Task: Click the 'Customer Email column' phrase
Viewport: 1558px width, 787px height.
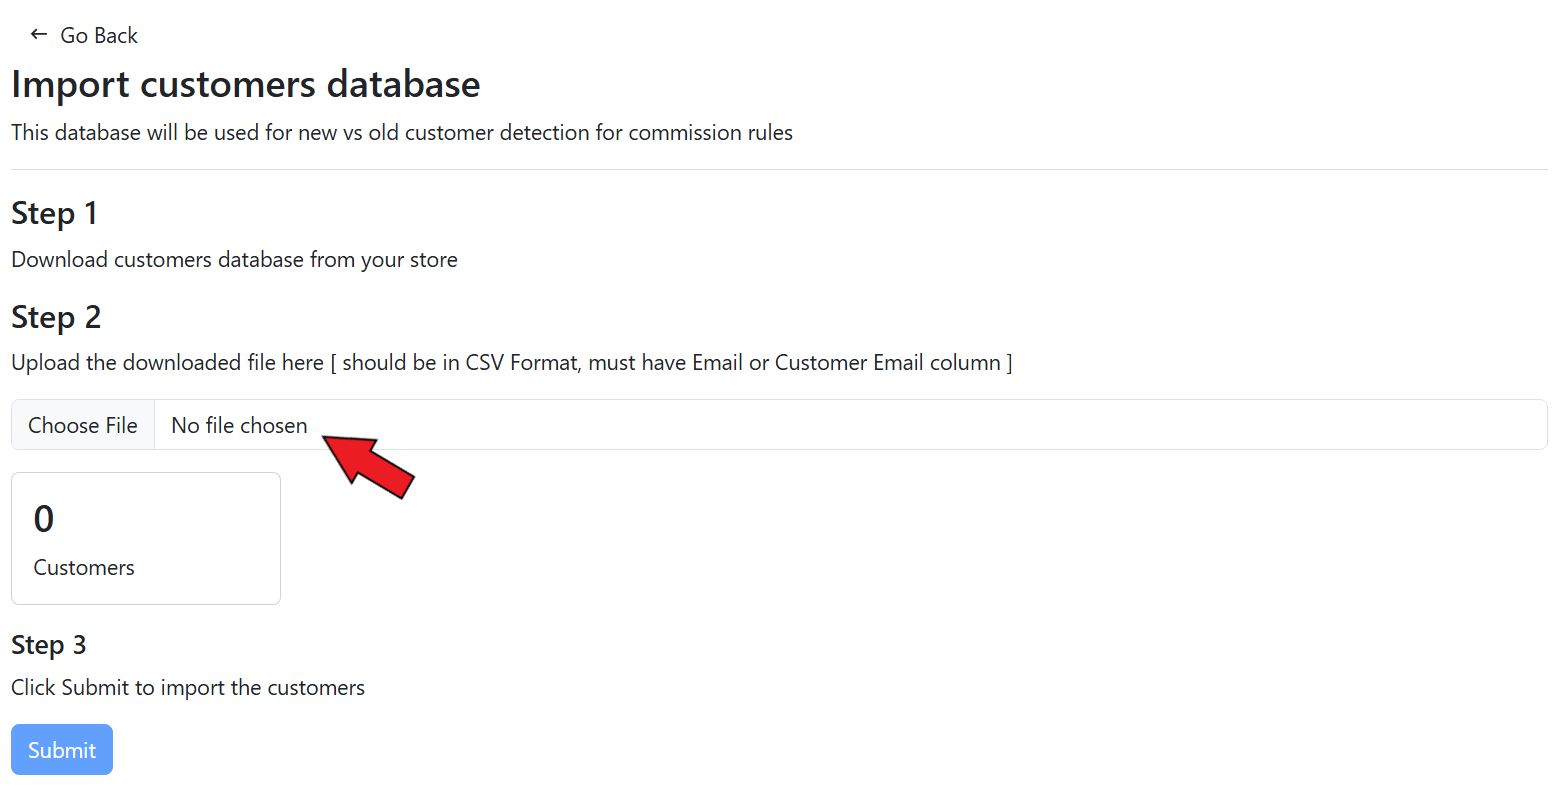Action: point(887,363)
